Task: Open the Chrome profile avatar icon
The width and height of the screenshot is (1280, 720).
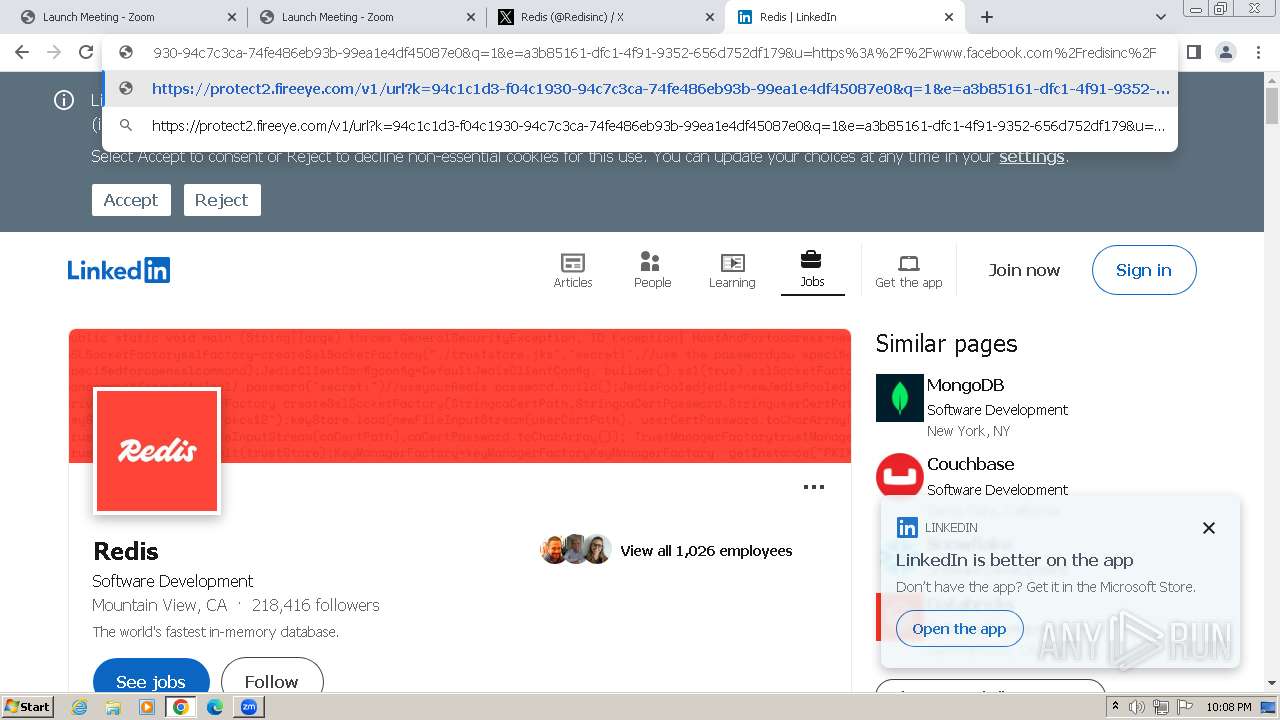Action: 1225,52
